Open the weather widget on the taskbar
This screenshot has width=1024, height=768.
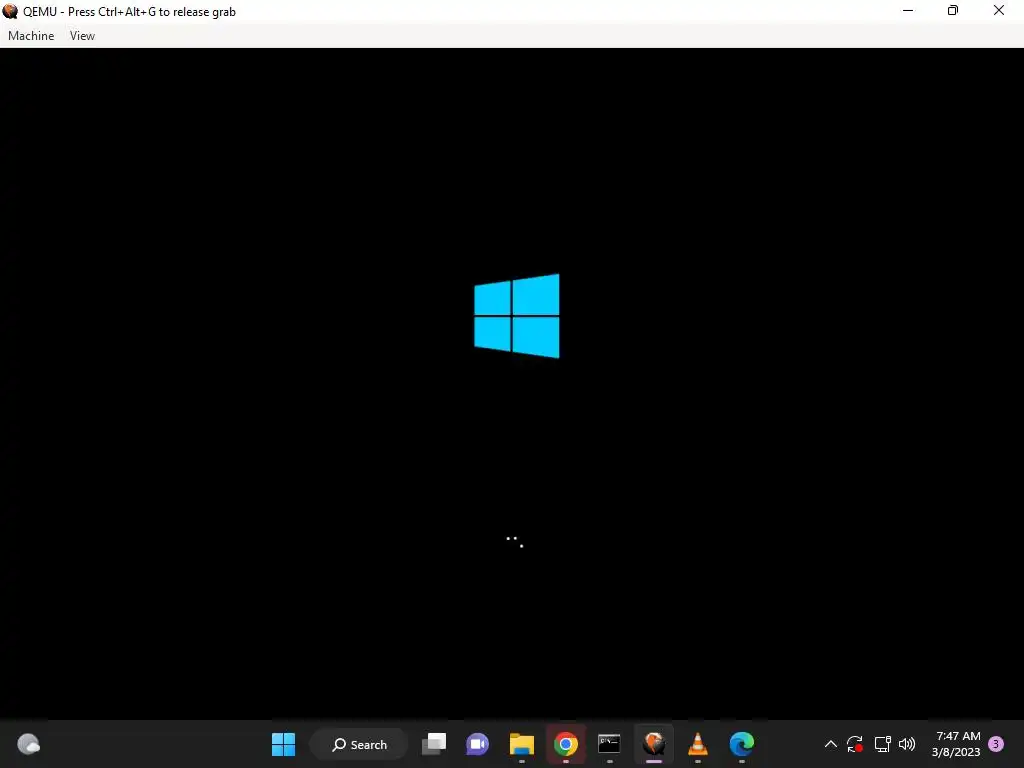[28, 744]
